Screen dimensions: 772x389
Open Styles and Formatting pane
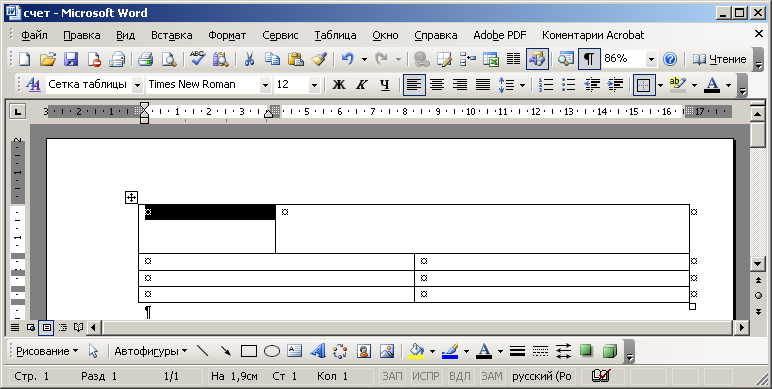coord(33,85)
